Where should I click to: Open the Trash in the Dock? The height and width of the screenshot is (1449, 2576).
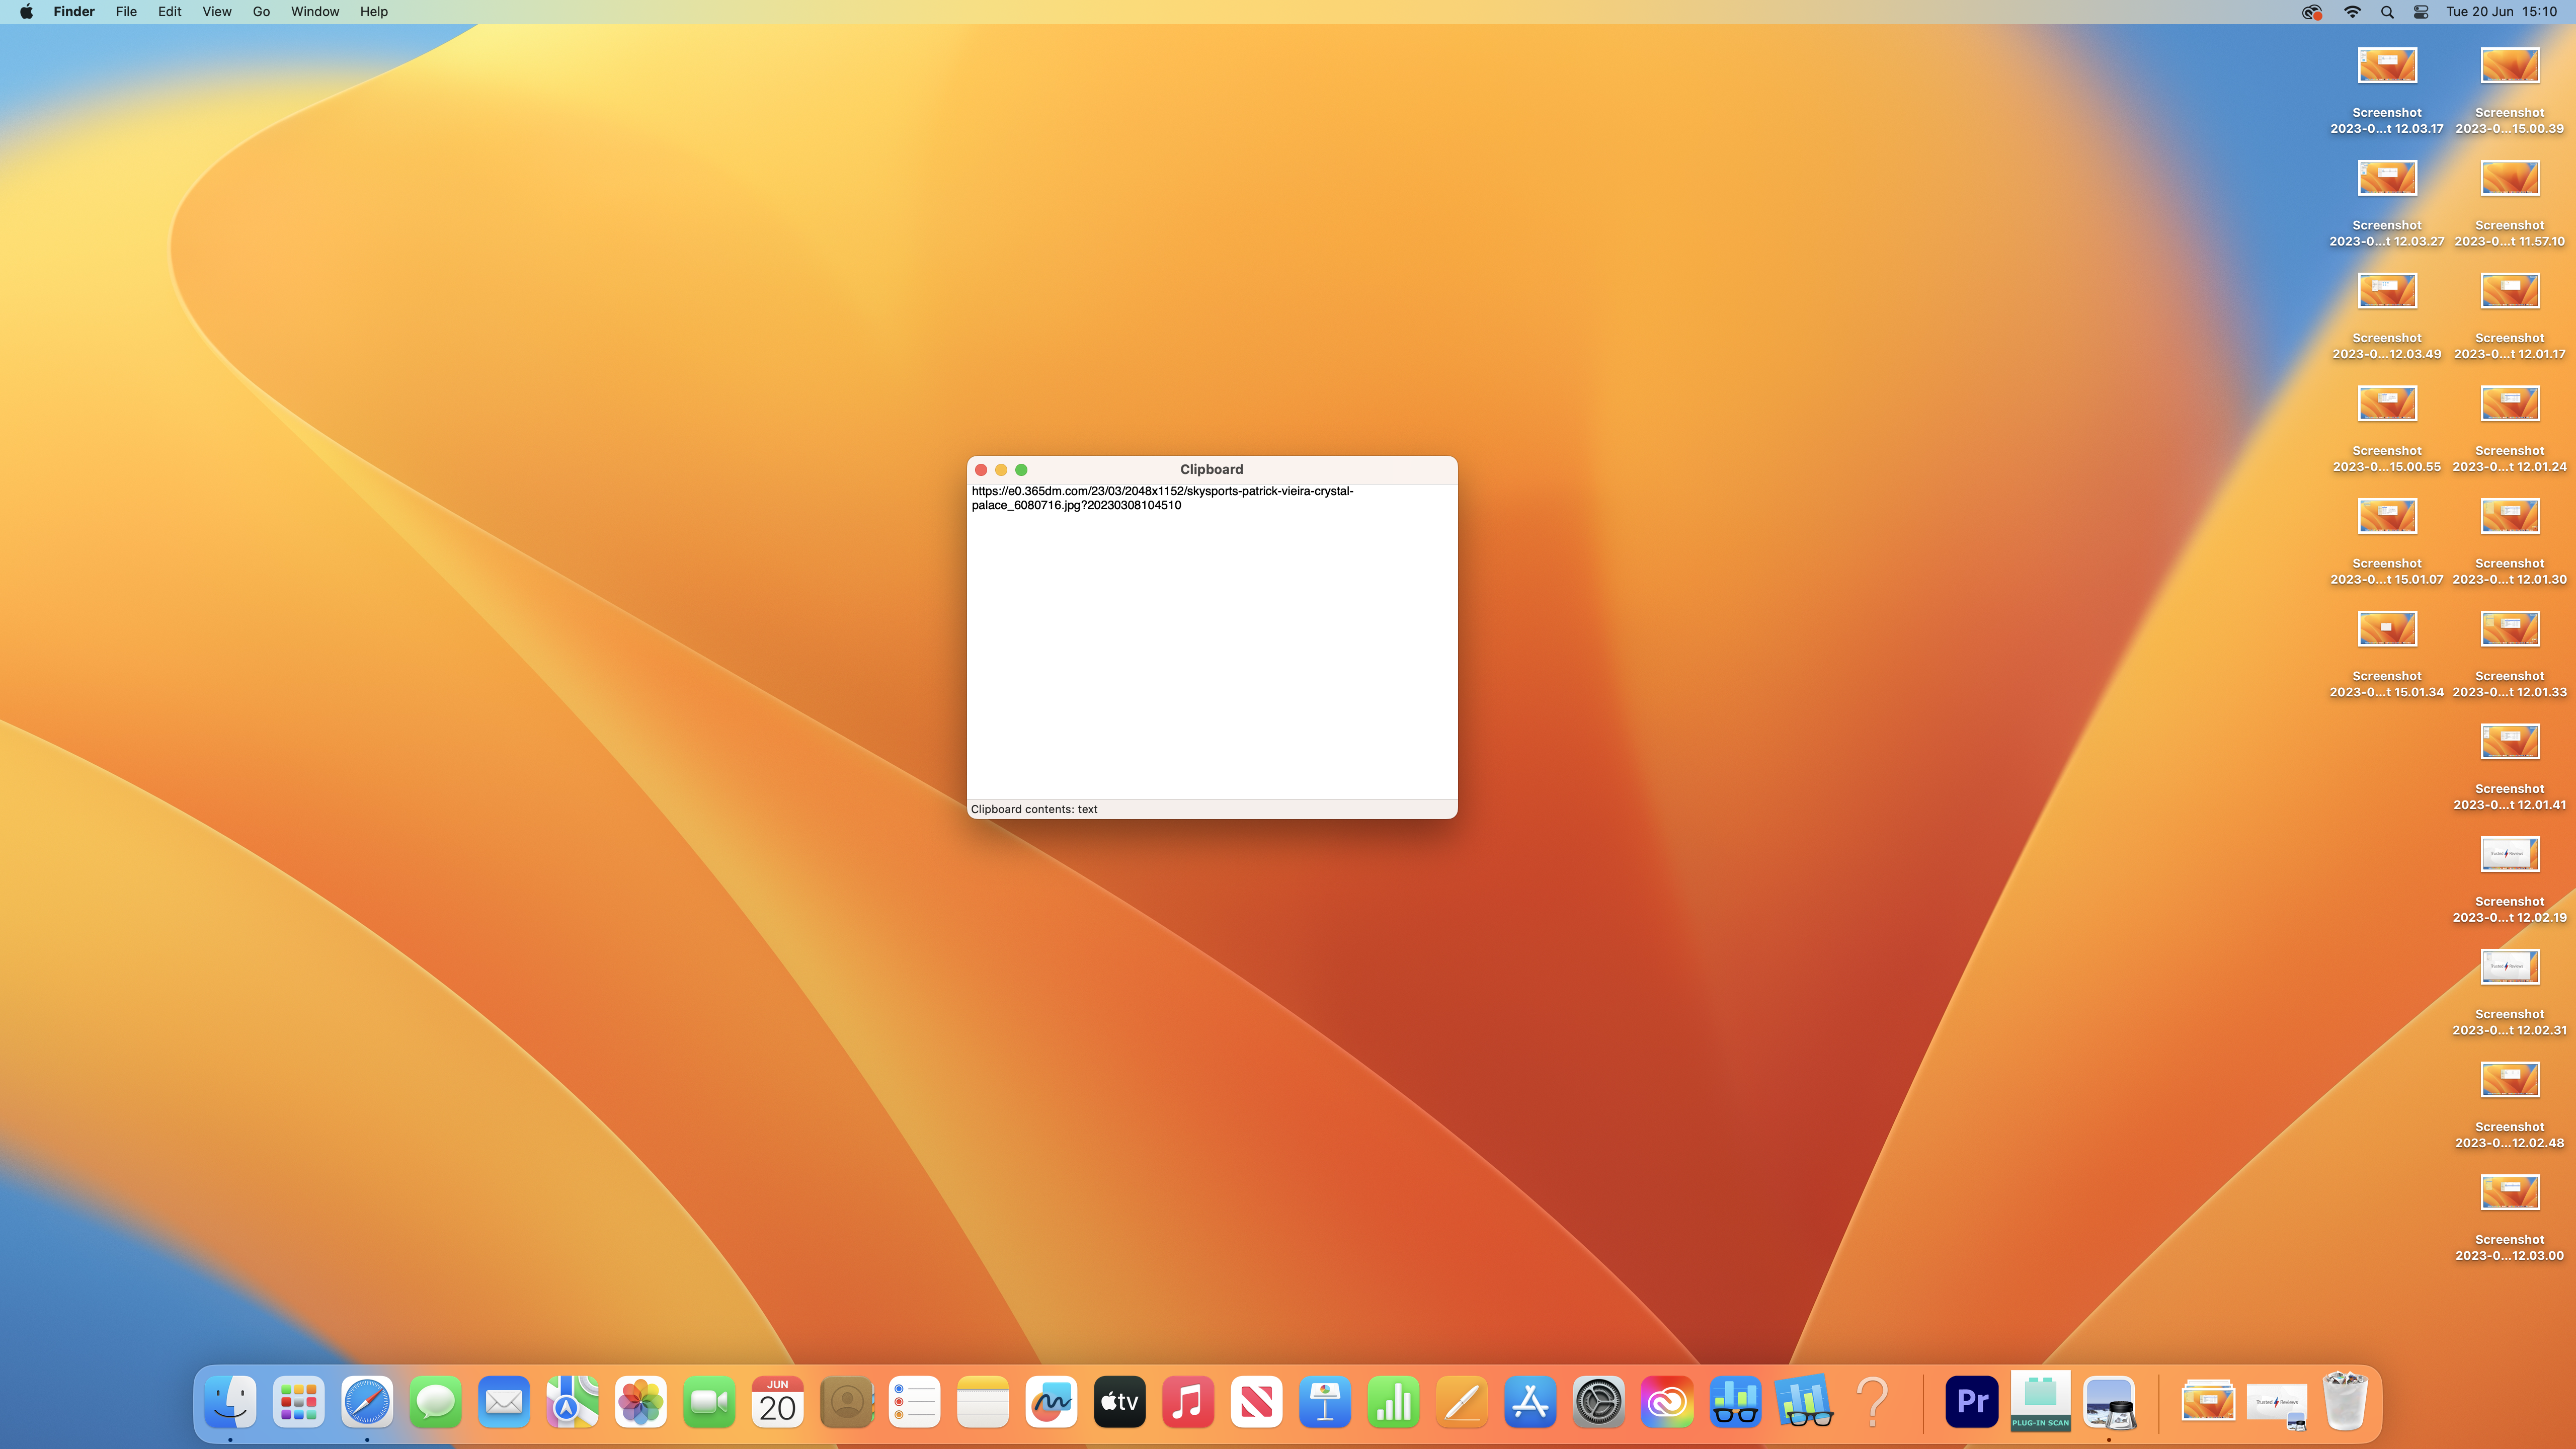pos(2345,1402)
